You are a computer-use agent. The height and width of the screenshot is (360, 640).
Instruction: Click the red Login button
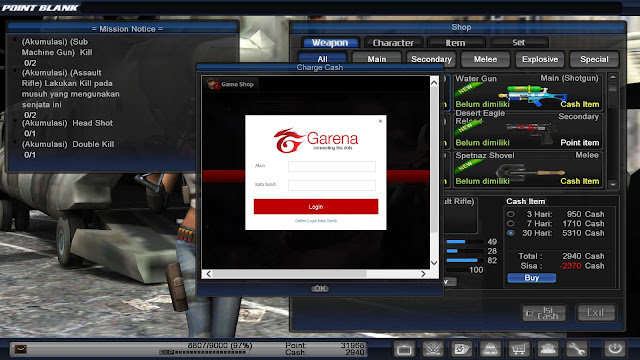coord(316,207)
